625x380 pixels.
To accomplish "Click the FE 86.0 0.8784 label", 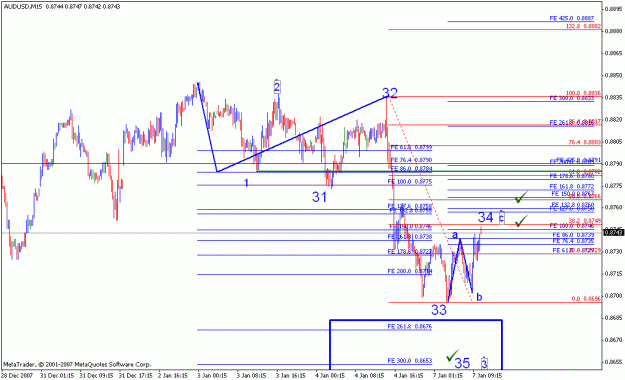I will 411,169.
